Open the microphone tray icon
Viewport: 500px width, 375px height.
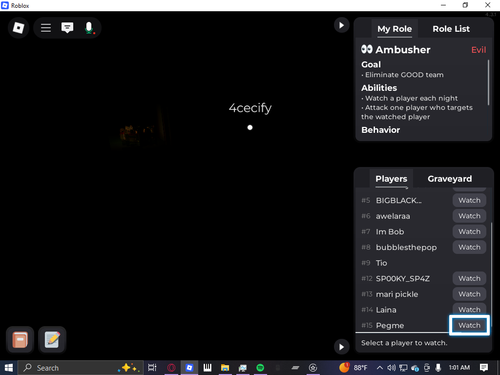coord(438,368)
